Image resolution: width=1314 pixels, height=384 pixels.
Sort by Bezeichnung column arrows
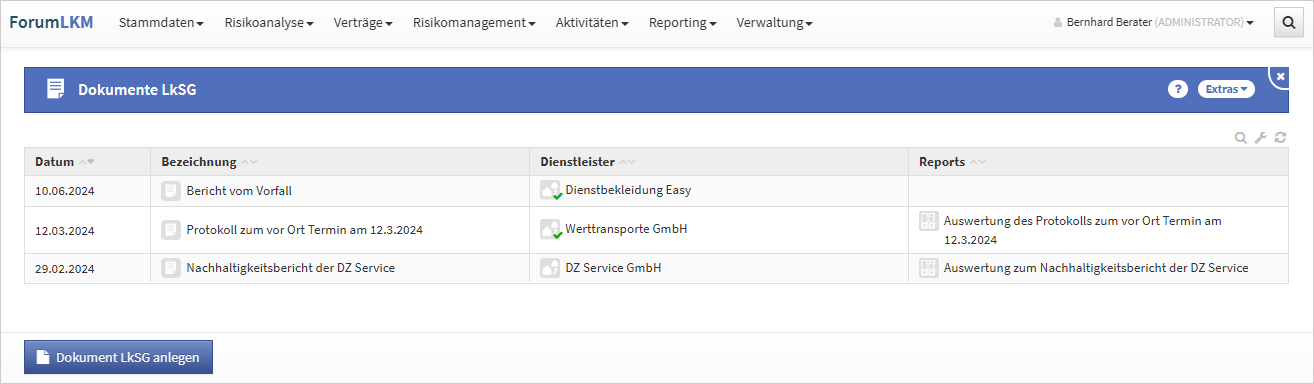pos(249,162)
